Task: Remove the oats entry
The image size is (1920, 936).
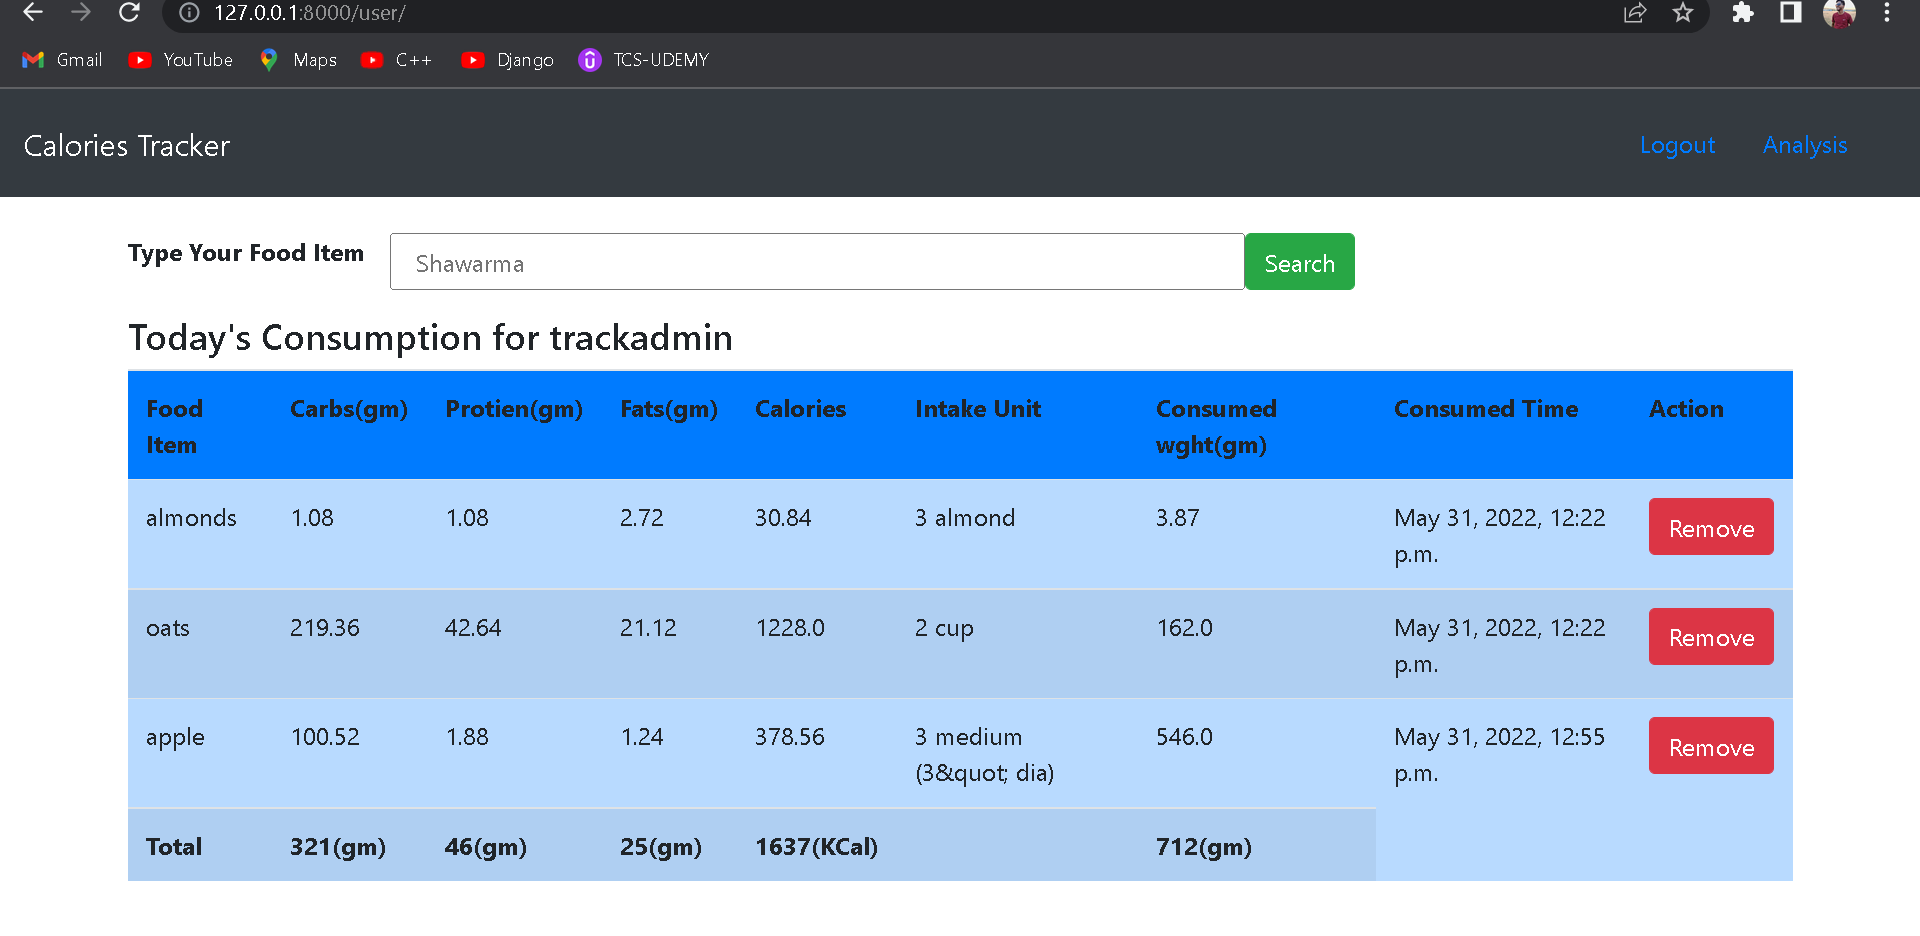Action: click(x=1710, y=636)
